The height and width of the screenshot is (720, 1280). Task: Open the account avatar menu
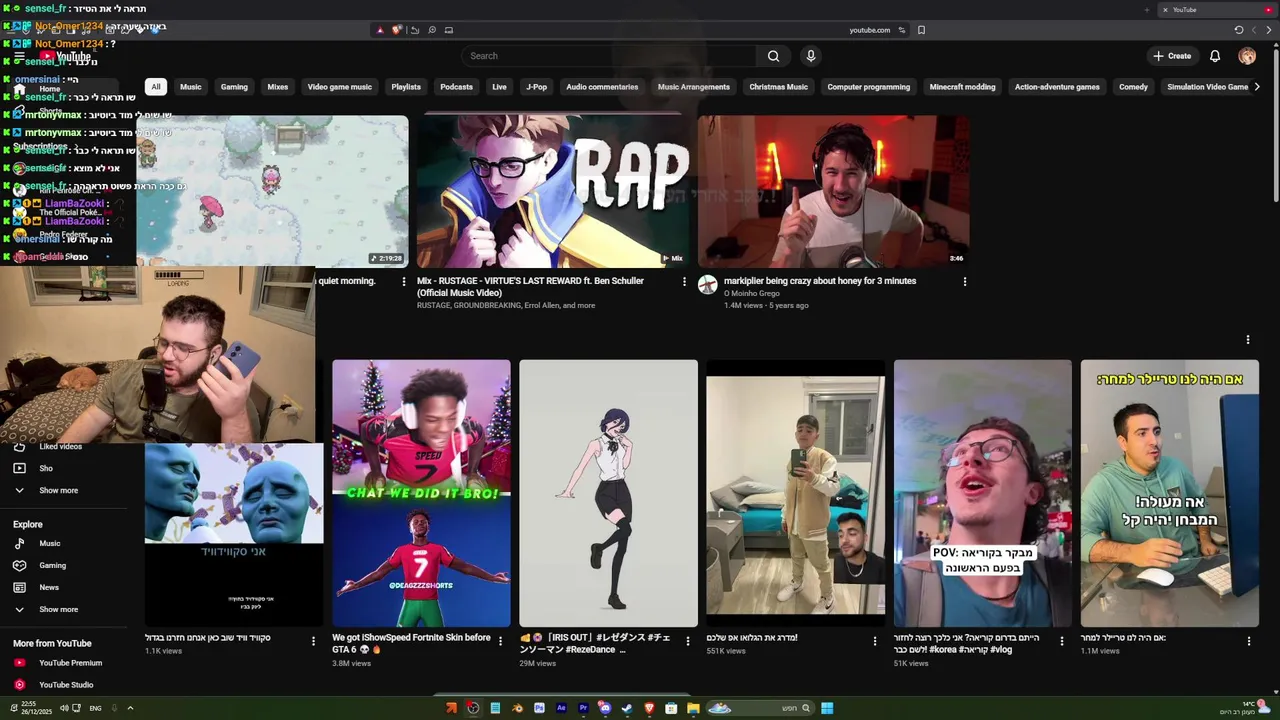tap(1247, 56)
